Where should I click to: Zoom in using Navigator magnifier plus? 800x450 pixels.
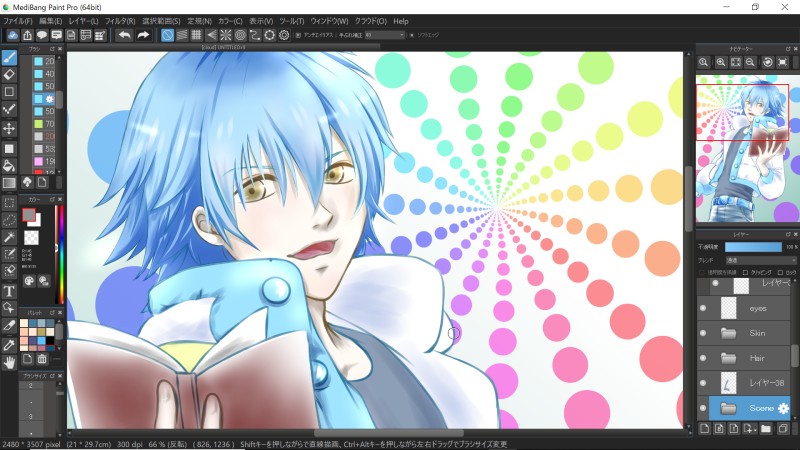(x=720, y=62)
